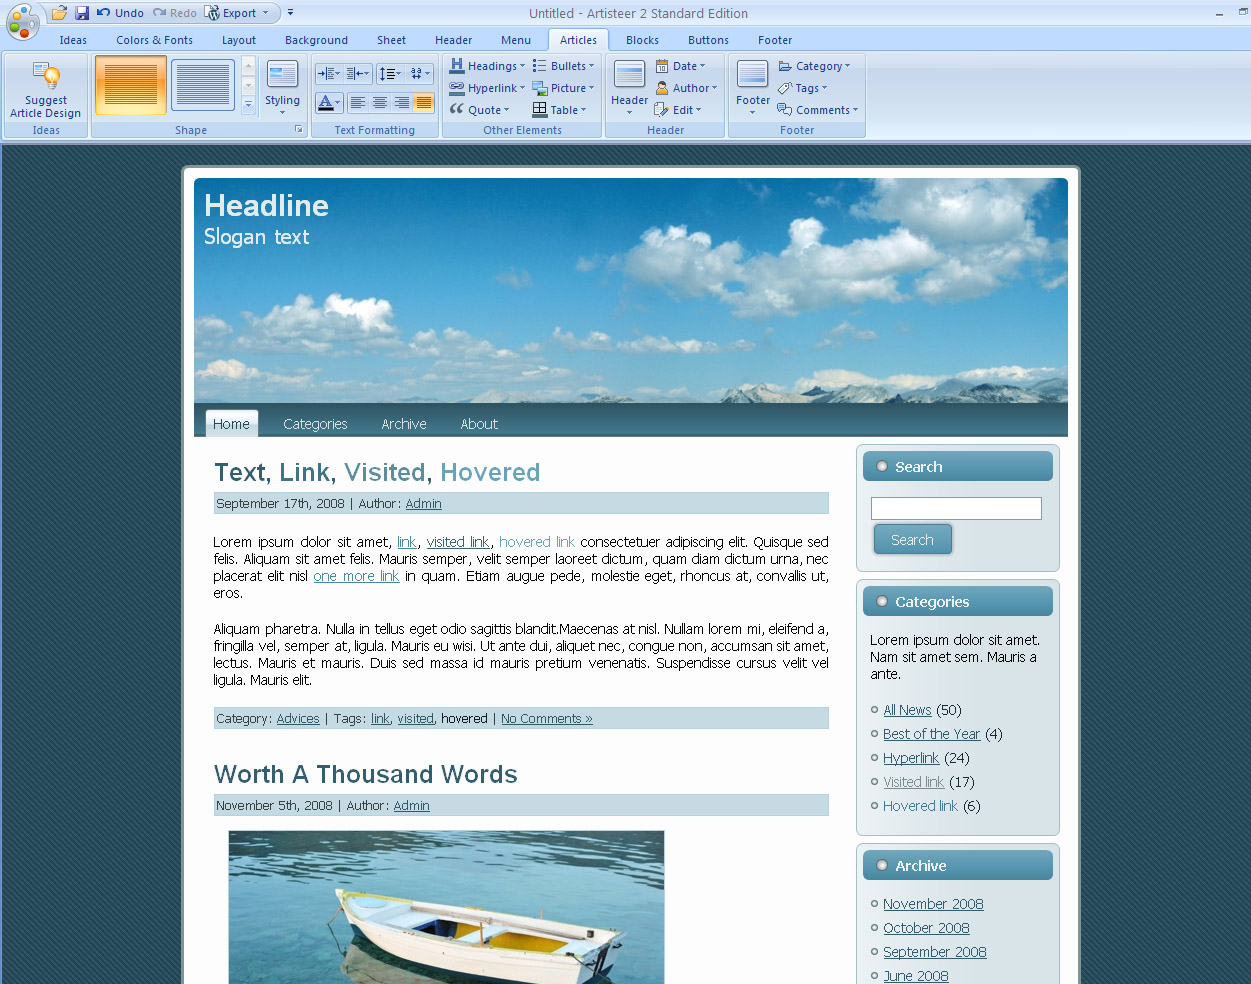1251x984 pixels.
Task: Click the Edit pencil icon
Action: tap(662, 110)
